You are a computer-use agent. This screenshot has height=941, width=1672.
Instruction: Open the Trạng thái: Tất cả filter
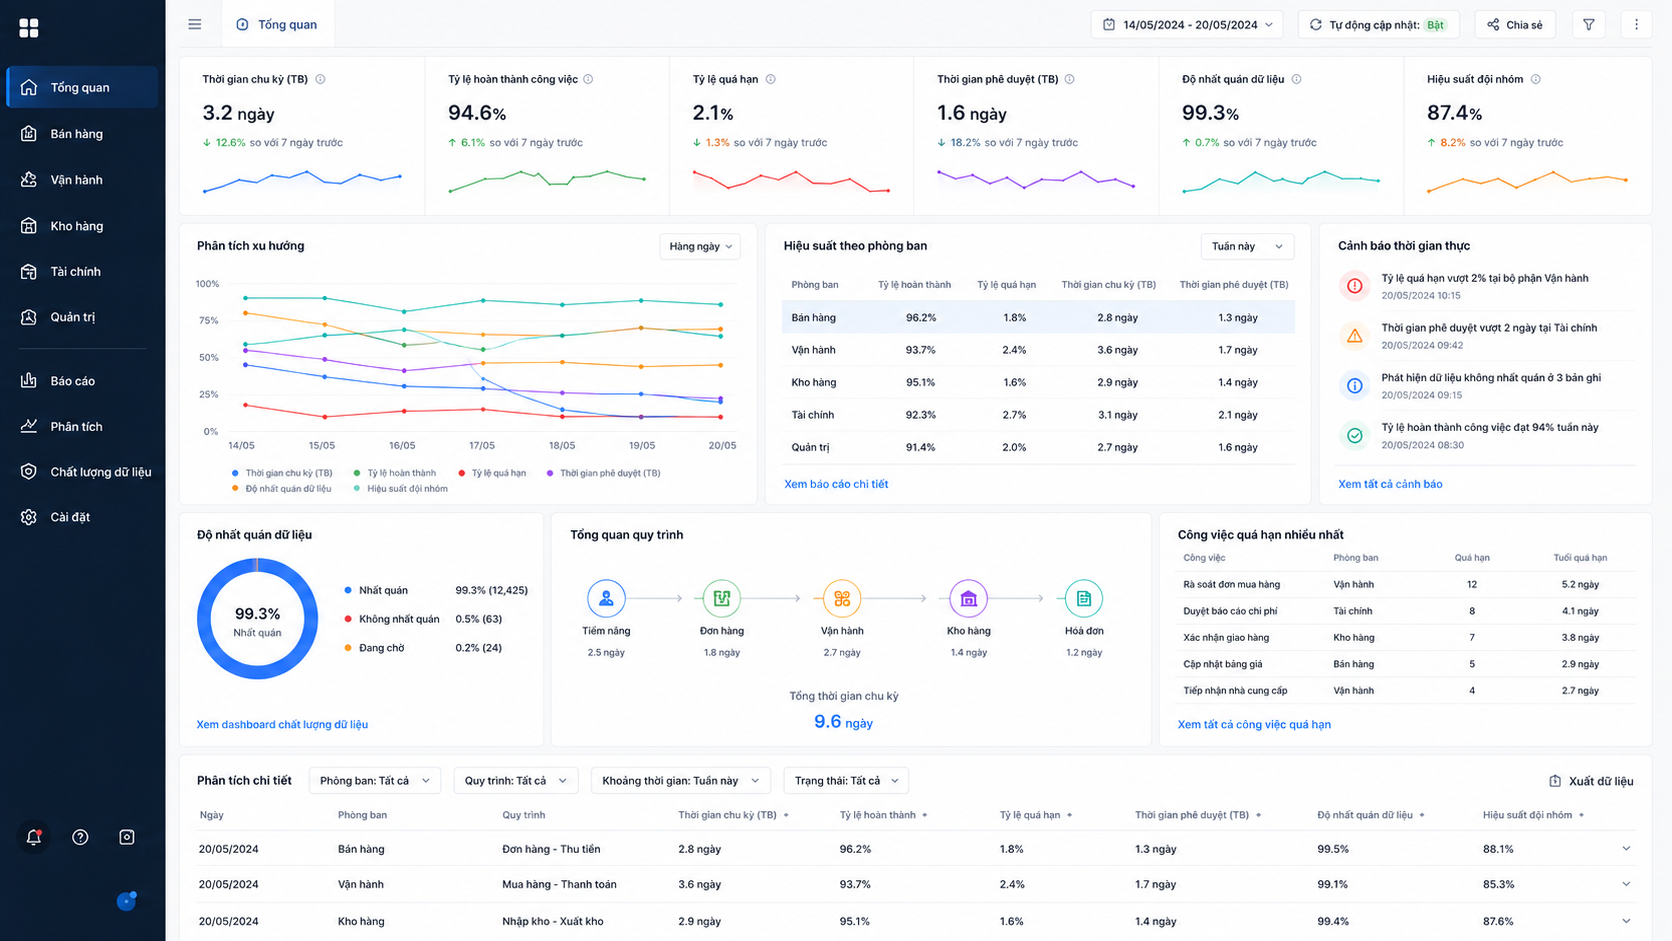(x=846, y=781)
